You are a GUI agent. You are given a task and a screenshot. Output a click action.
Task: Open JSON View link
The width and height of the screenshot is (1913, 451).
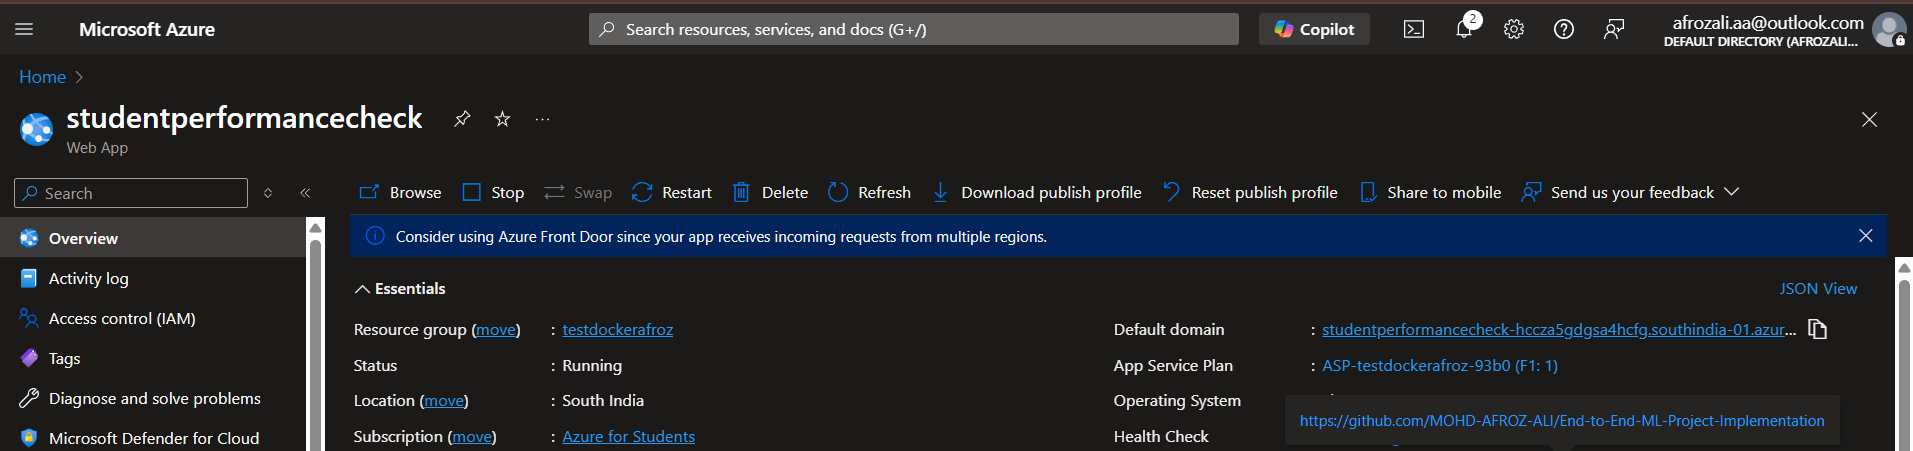[x=1818, y=289]
